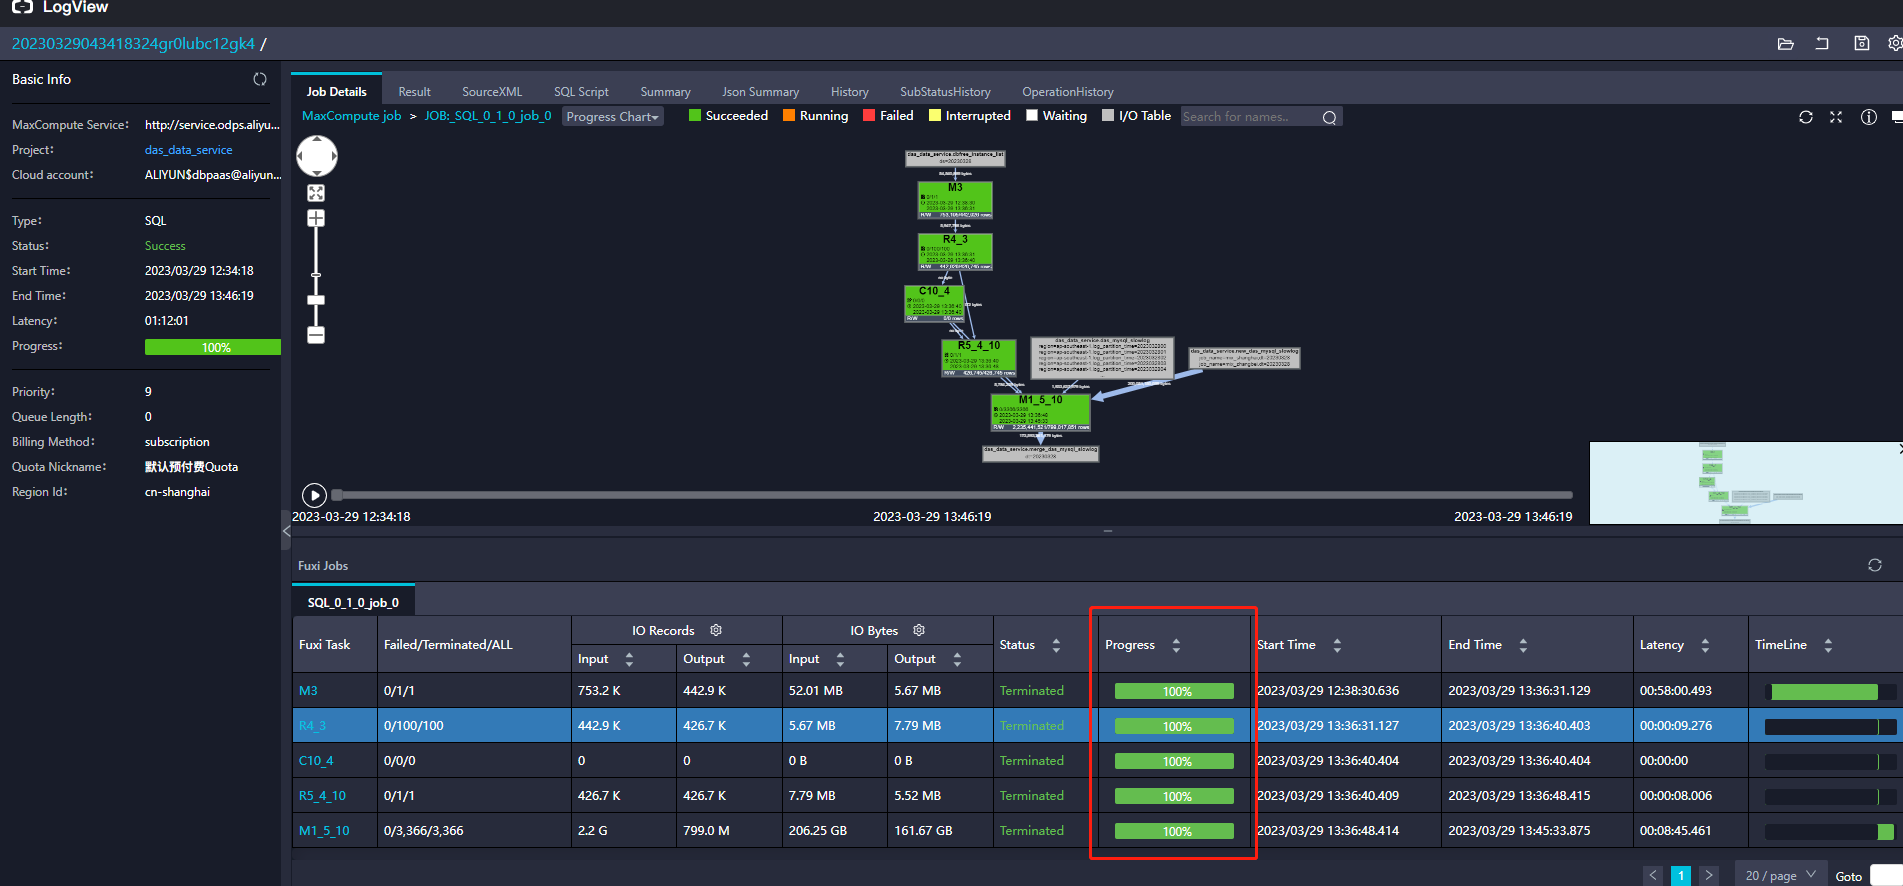Viewport: 1903px width, 886px height.
Task: Open the Progress Chart dropdown
Action: coord(613,117)
